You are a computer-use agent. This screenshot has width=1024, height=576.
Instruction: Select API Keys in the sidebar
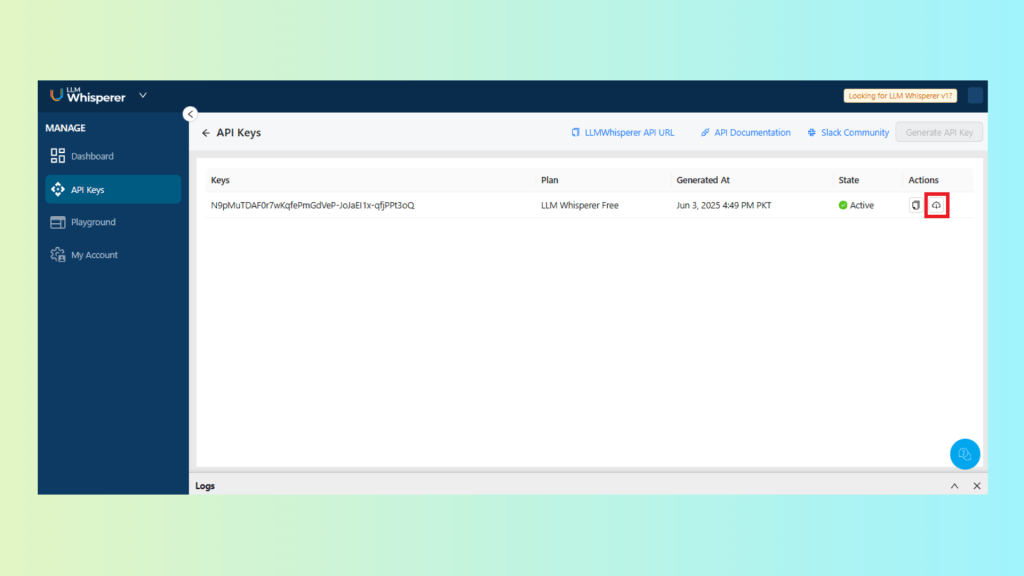(112, 189)
